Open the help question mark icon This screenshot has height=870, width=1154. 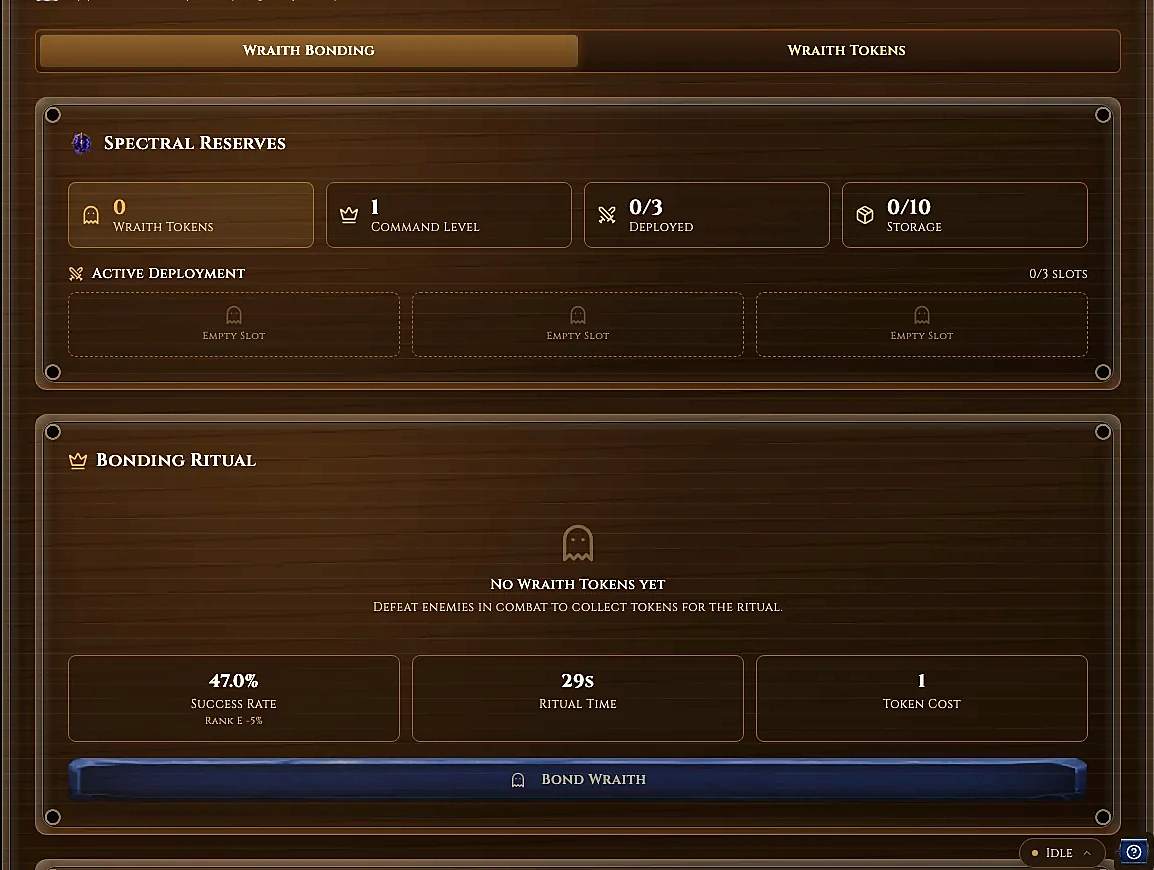(x=1134, y=852)
